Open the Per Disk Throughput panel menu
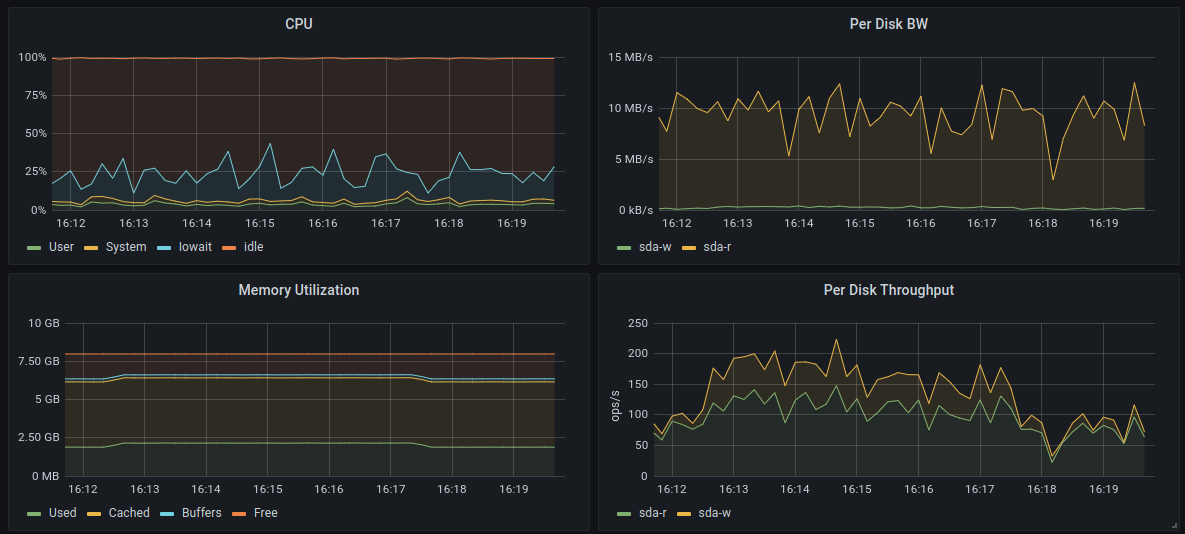The image size is (1185, 534). [x=888, y=290]
